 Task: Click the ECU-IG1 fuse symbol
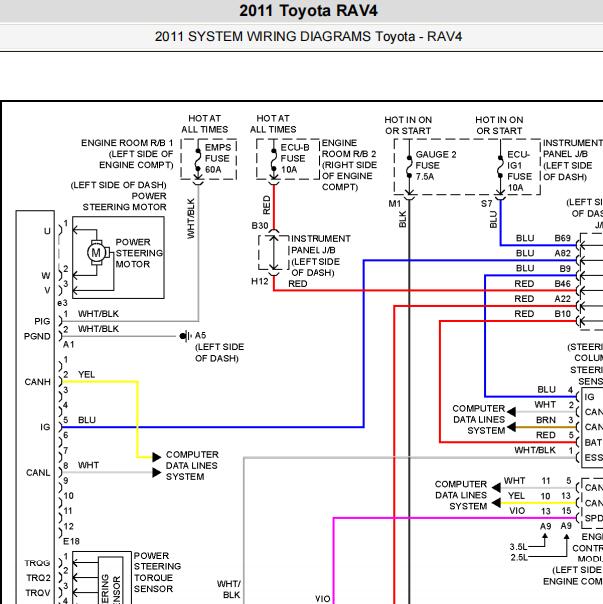click(x=500, y=166)
